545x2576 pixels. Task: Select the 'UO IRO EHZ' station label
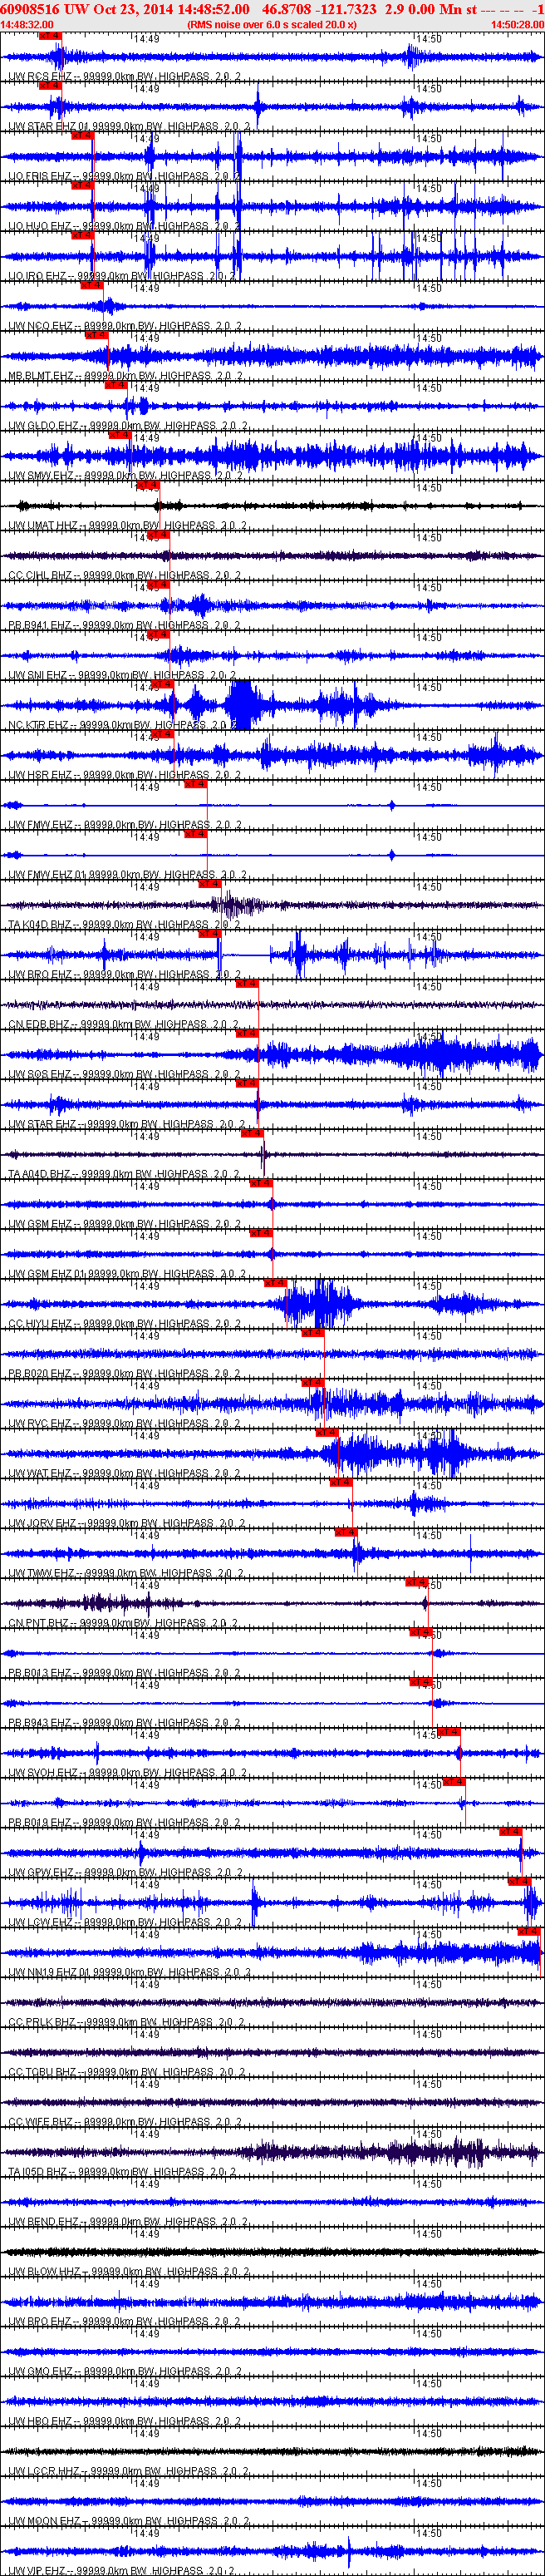click(40, 276)
